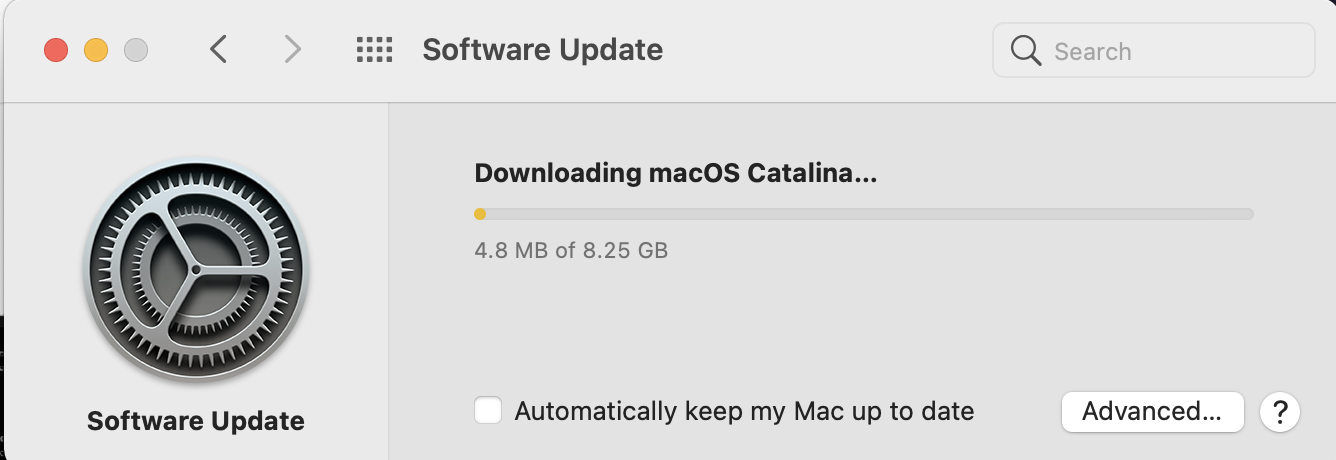
Task: Click the empty title bar area left of Search
Action: pyautogui.click(x=830, y=49)
